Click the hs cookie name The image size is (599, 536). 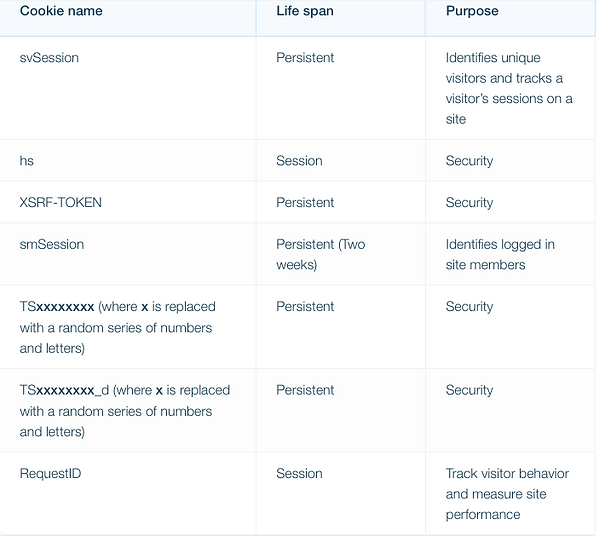pos(26,160)
